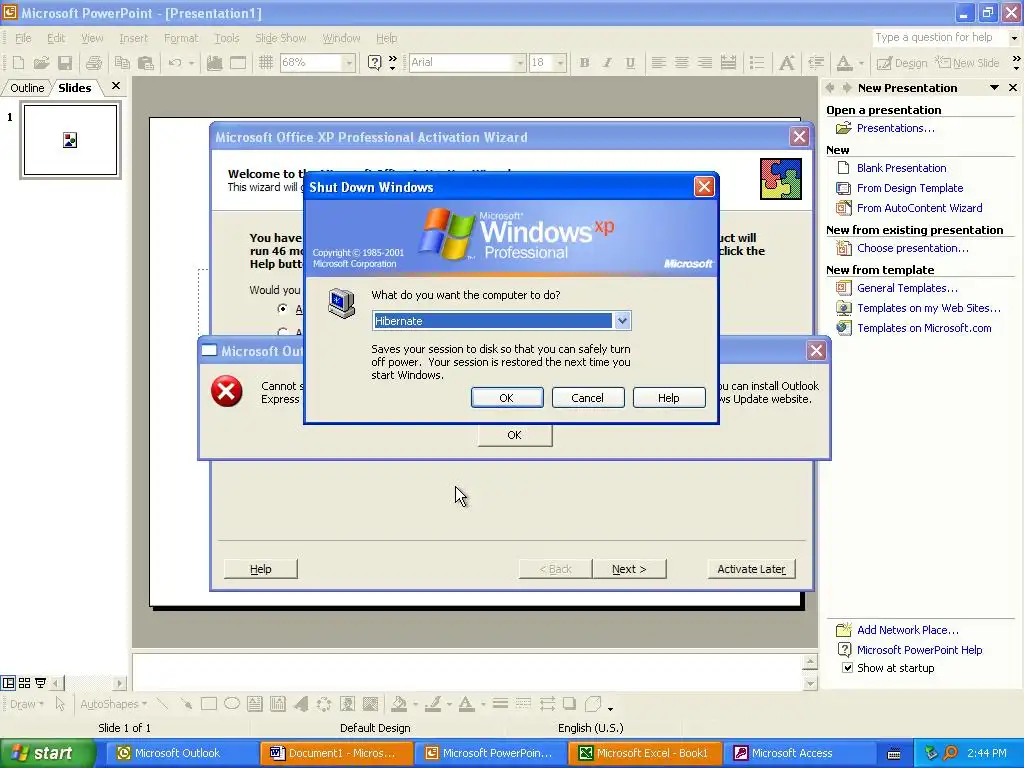Viewport: 1024px width, 768px height.
Task: Uncheck Show at startup checkbox
Action: pos(847,668)
